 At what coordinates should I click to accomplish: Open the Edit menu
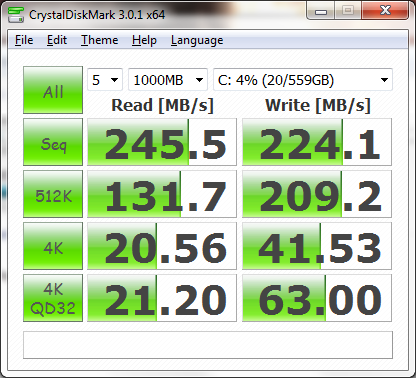(x=57, y=40)
